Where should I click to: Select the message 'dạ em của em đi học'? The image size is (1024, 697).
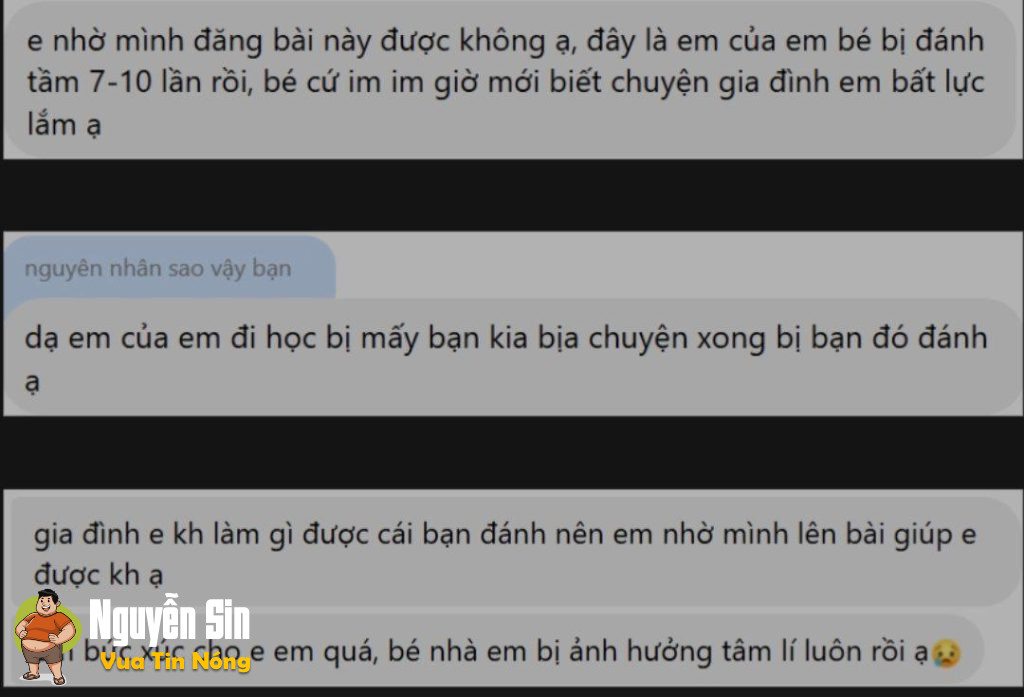coord(512,357)
